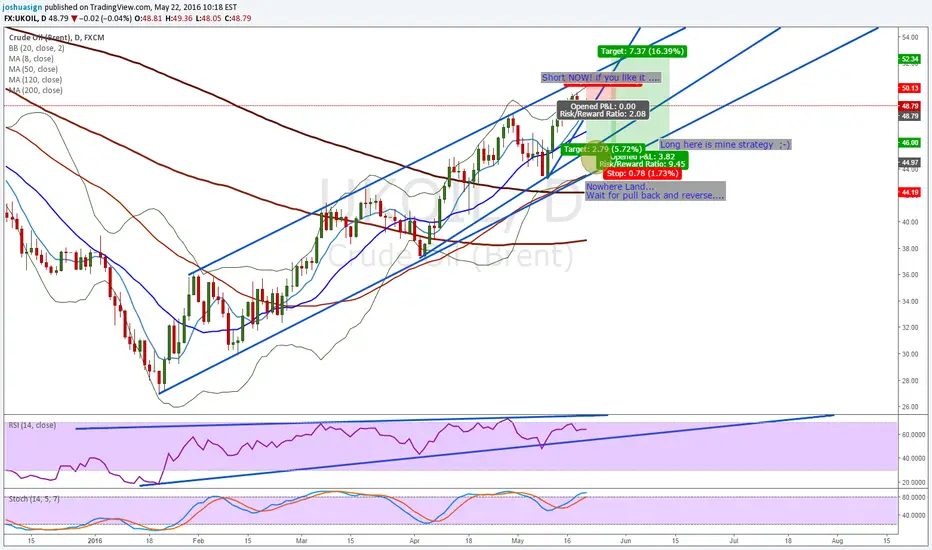The width and height of the screenshot is (932, 550).
Task: Select the RSI (14, close) pane label
Action: pos(32,426)
